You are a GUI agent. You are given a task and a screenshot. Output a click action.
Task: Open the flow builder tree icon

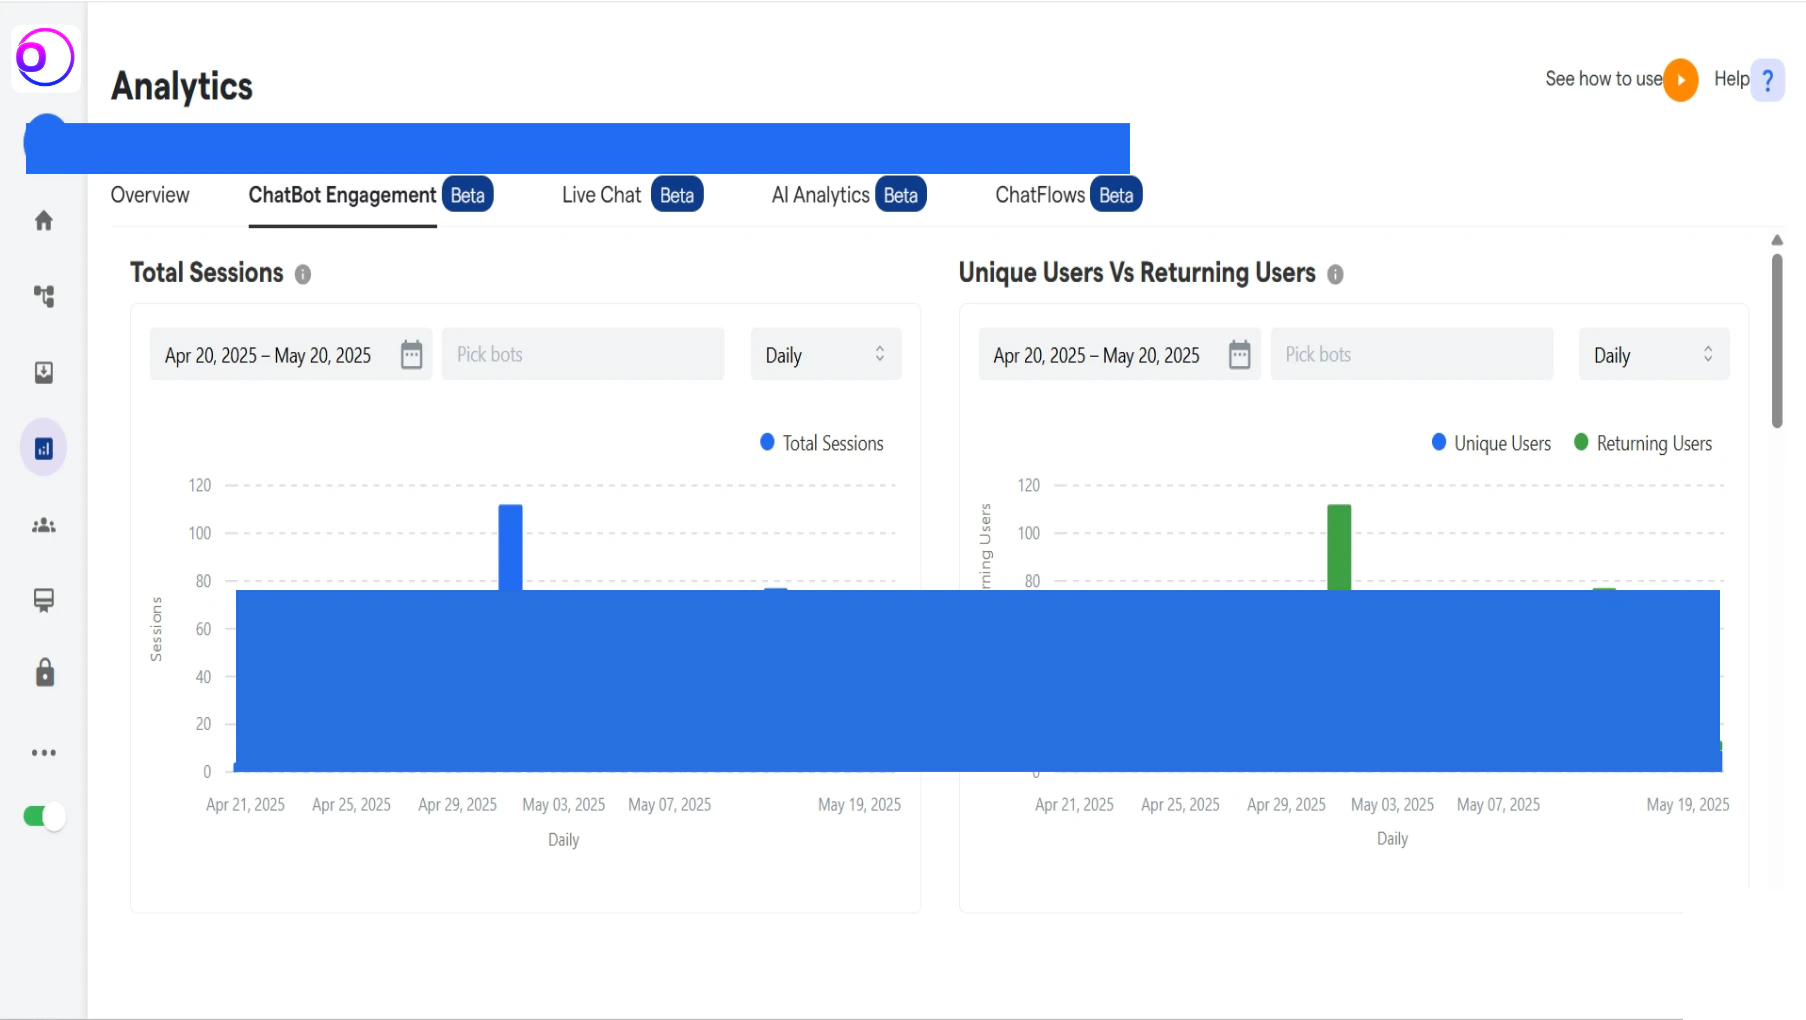click(x=44, y=296)
